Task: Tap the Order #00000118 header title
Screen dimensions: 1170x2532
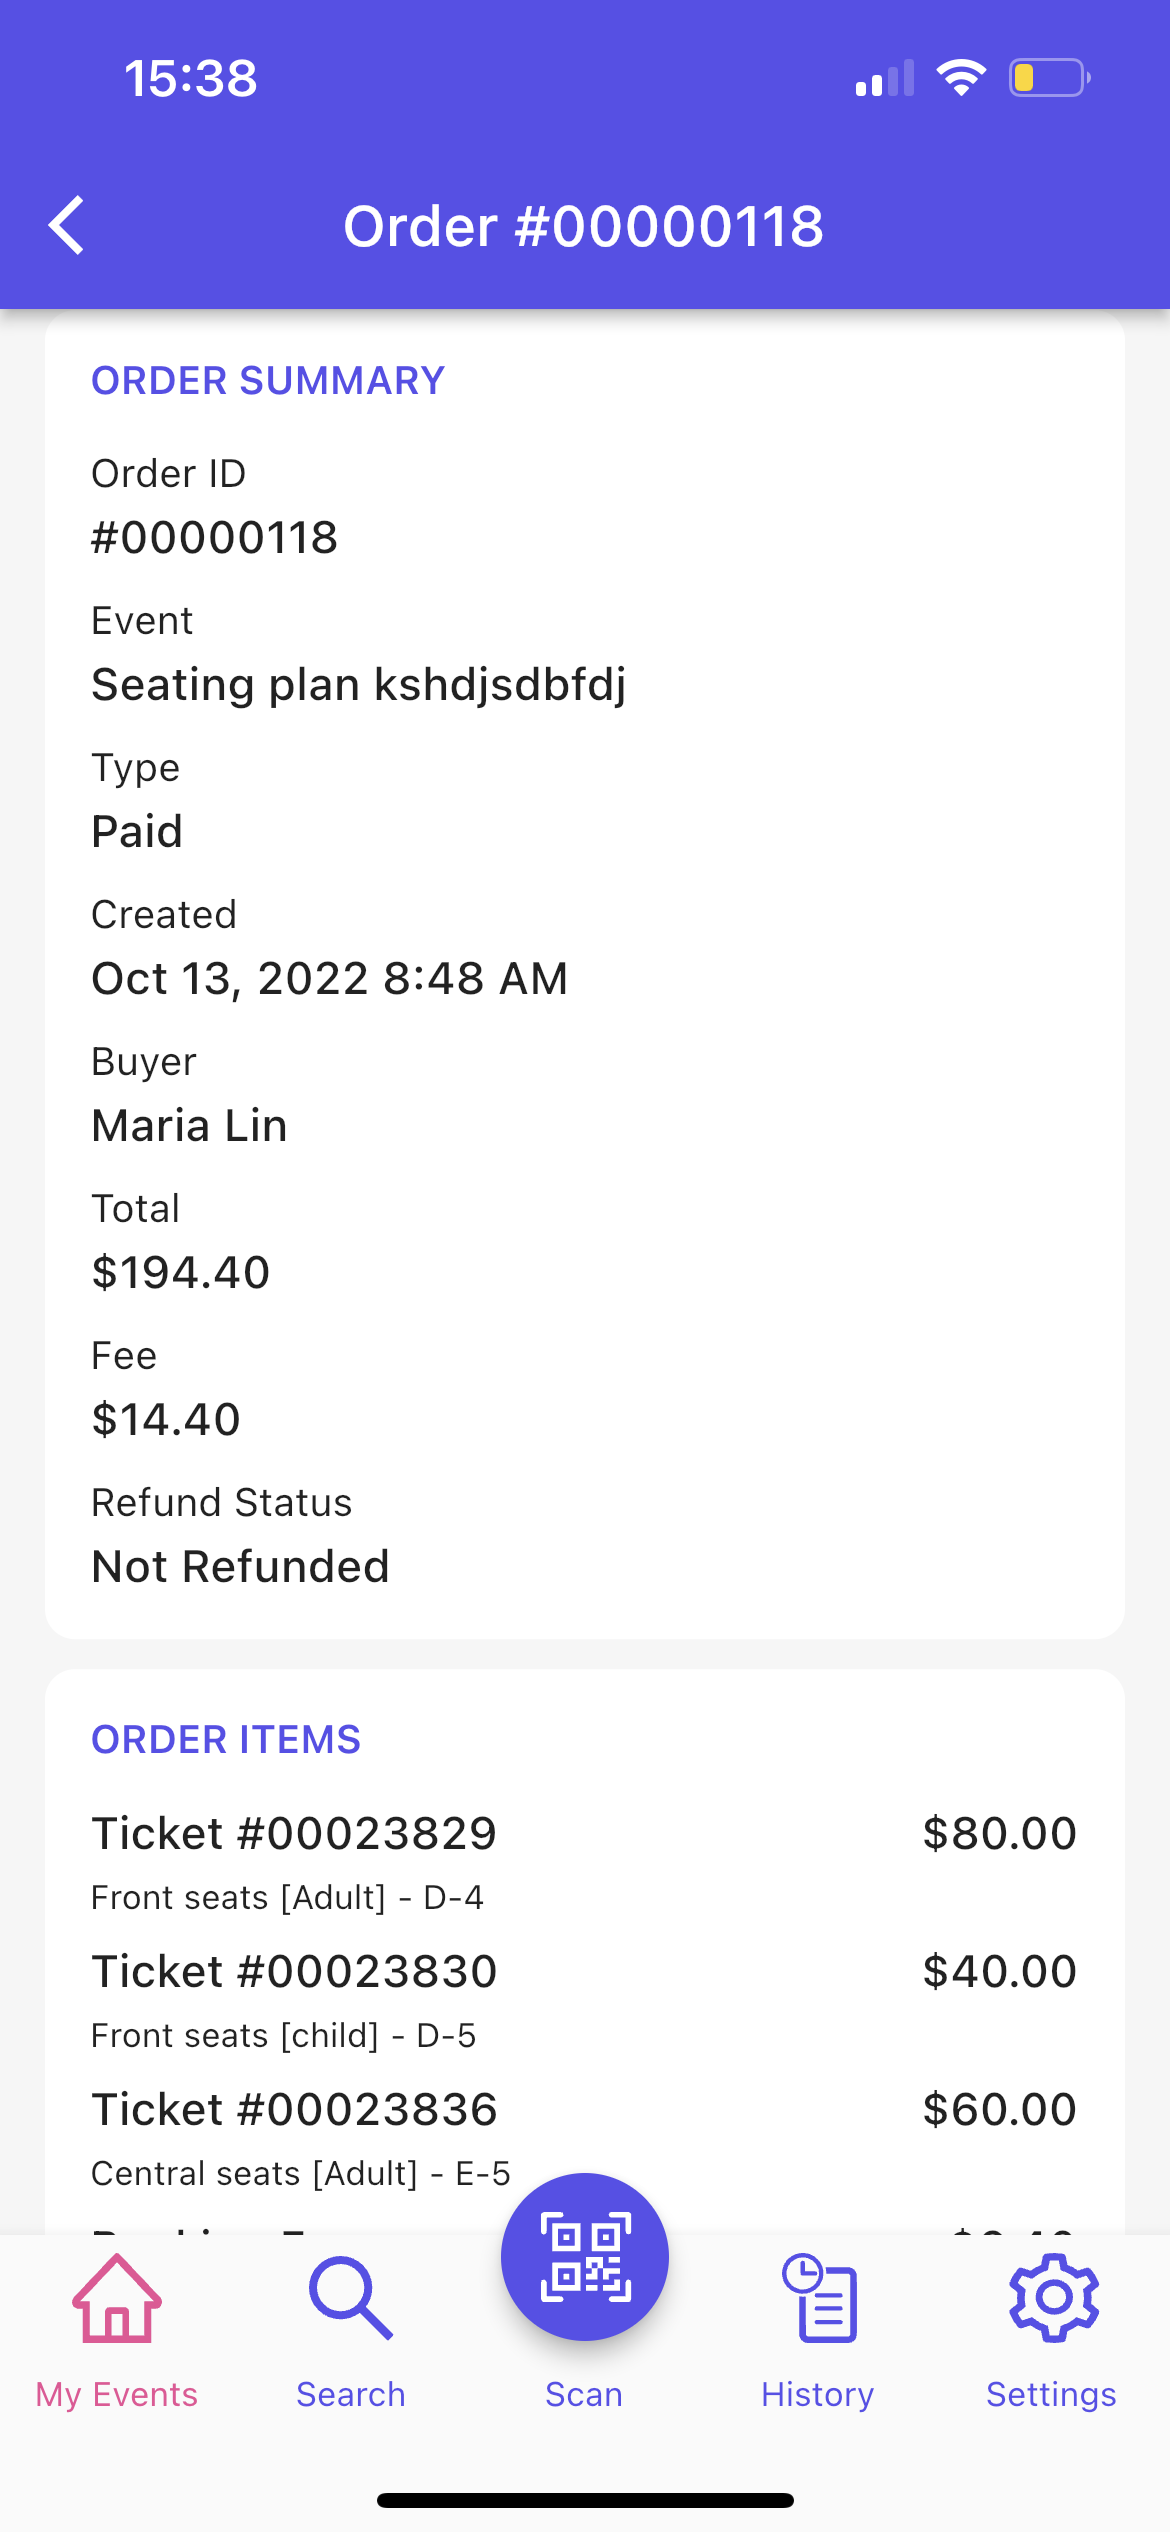Action: coord(584,226)
